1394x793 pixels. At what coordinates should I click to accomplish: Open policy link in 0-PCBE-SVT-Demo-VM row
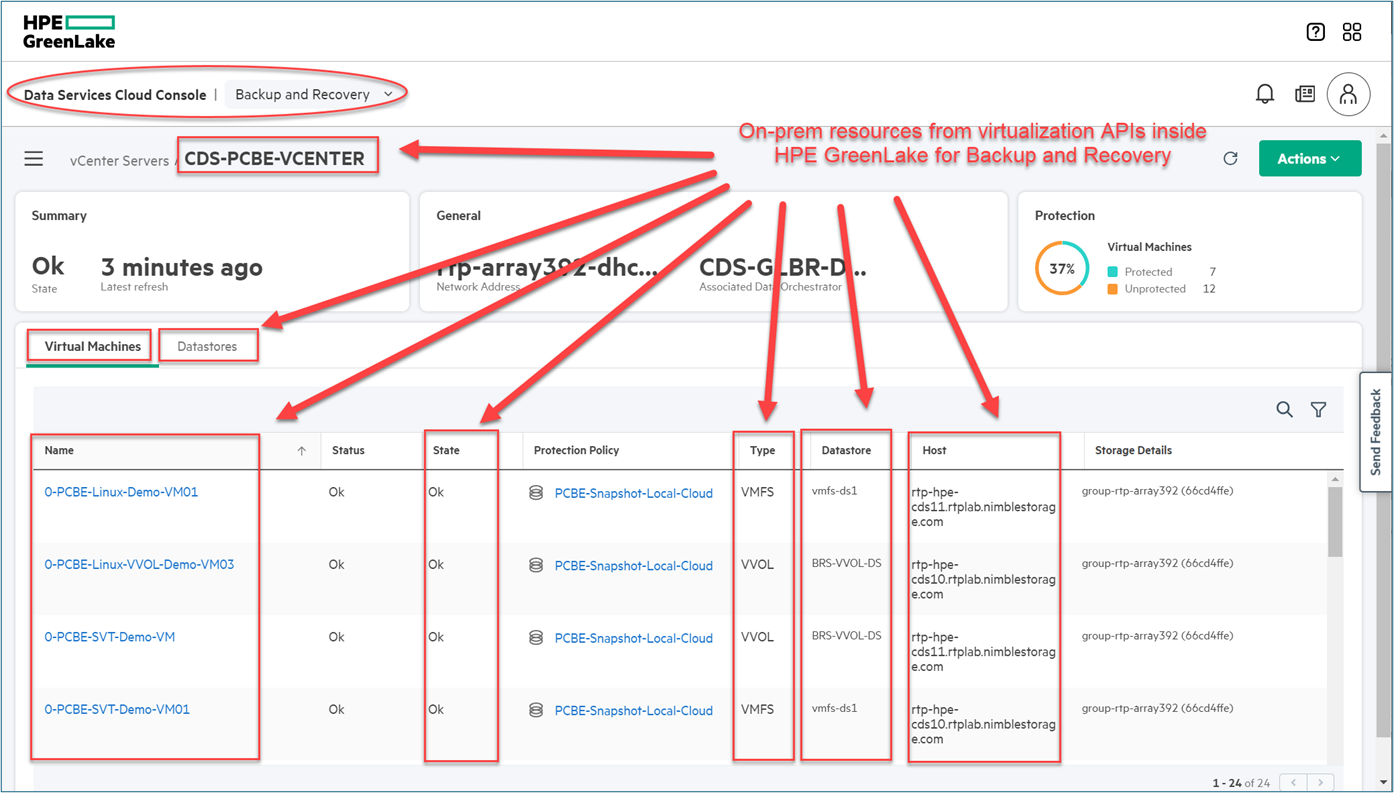[634, 638]
